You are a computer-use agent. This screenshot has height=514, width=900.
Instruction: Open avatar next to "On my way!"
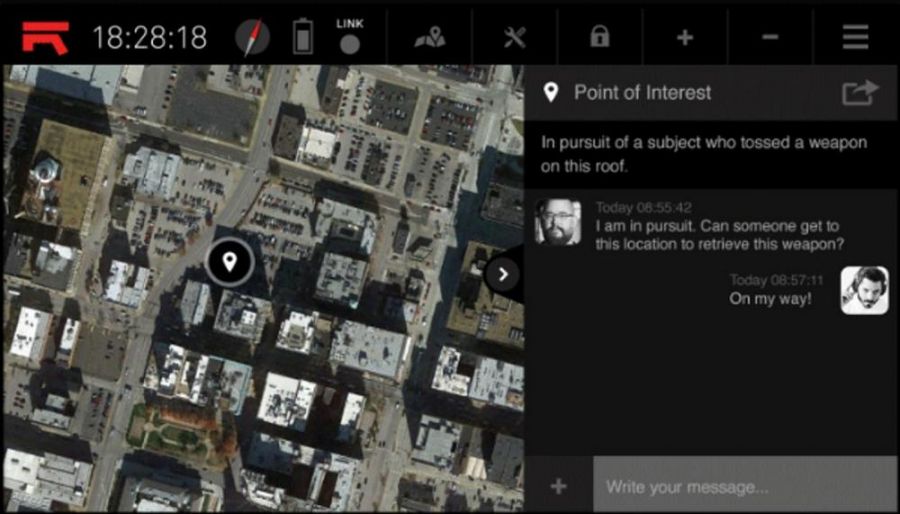click(x=864, y=290)
